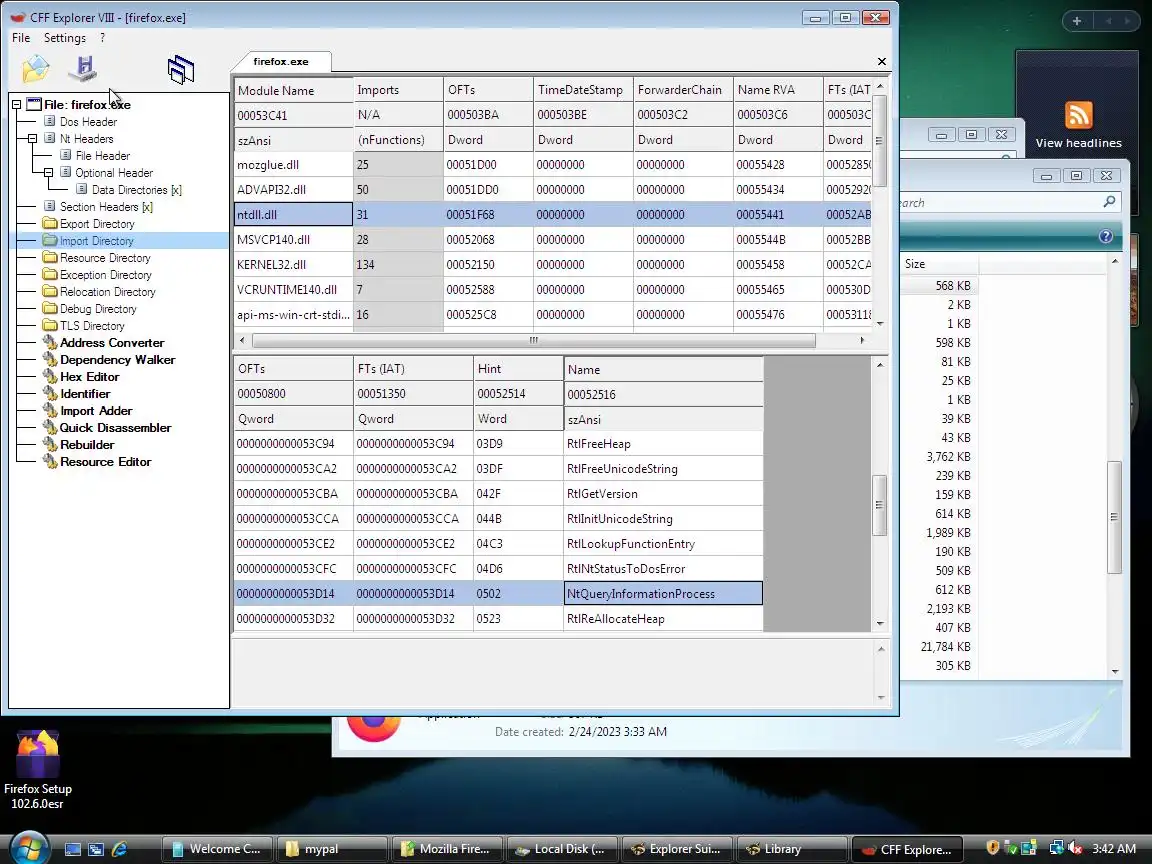1152x864 pixels.
Task: Select Dos Header in the tree
Action: point(88,122)
